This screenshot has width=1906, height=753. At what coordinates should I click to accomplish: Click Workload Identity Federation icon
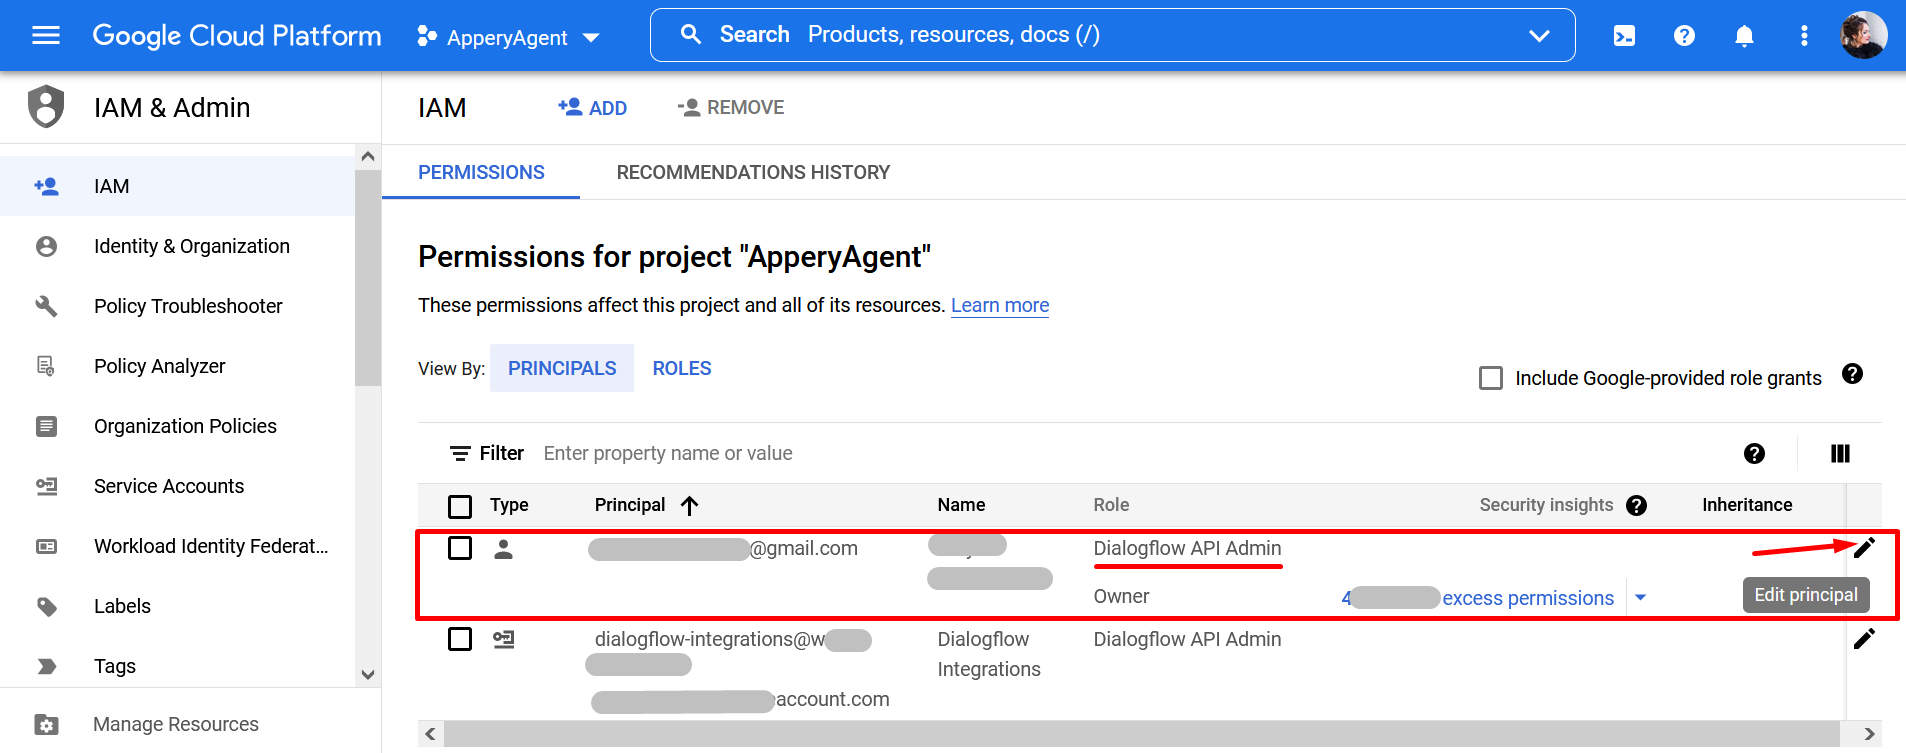[x=46, y=546]
